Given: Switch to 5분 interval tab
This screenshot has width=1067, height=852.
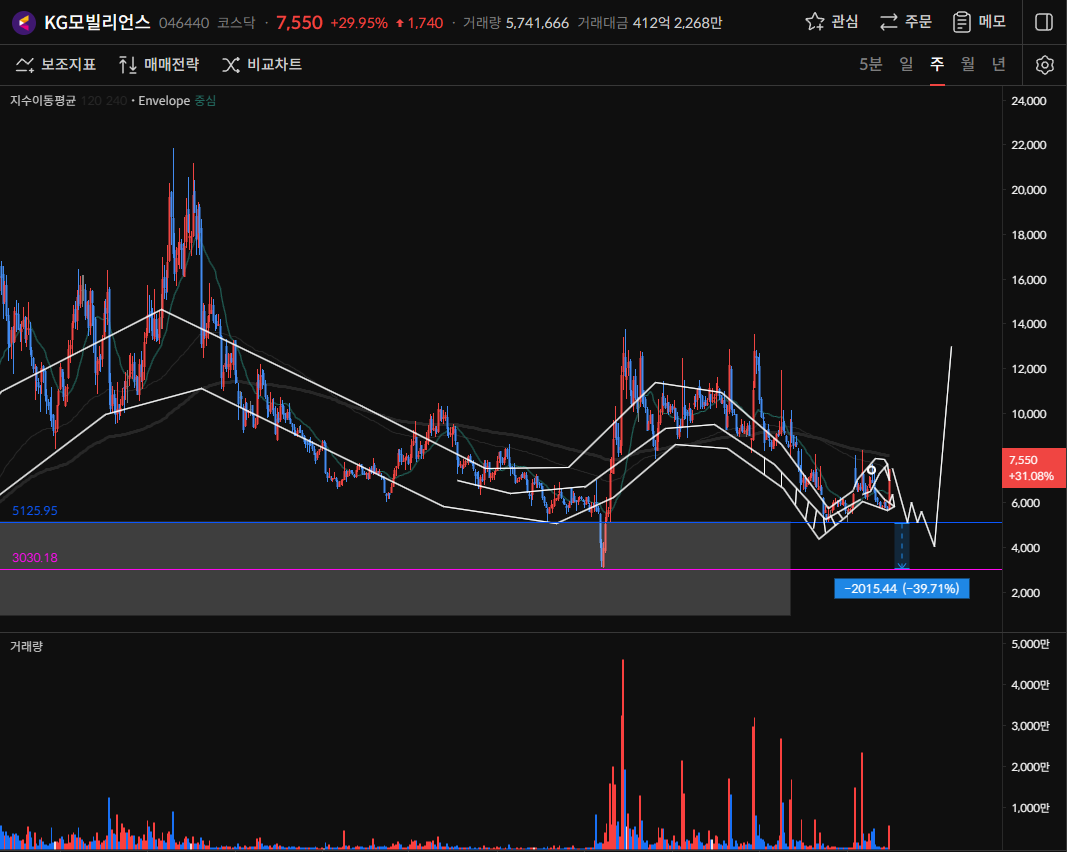Looking at the screenshot, I should (x=870, y=64).
